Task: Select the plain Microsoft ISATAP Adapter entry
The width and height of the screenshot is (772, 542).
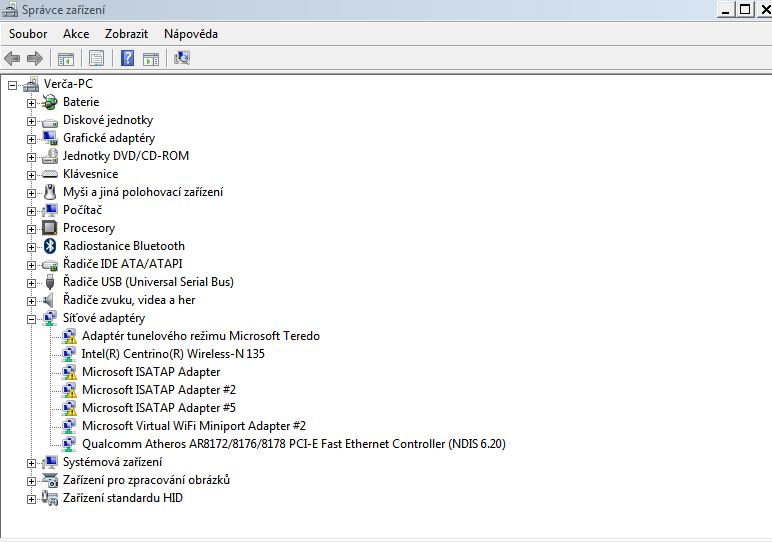Action: point(151,372)
